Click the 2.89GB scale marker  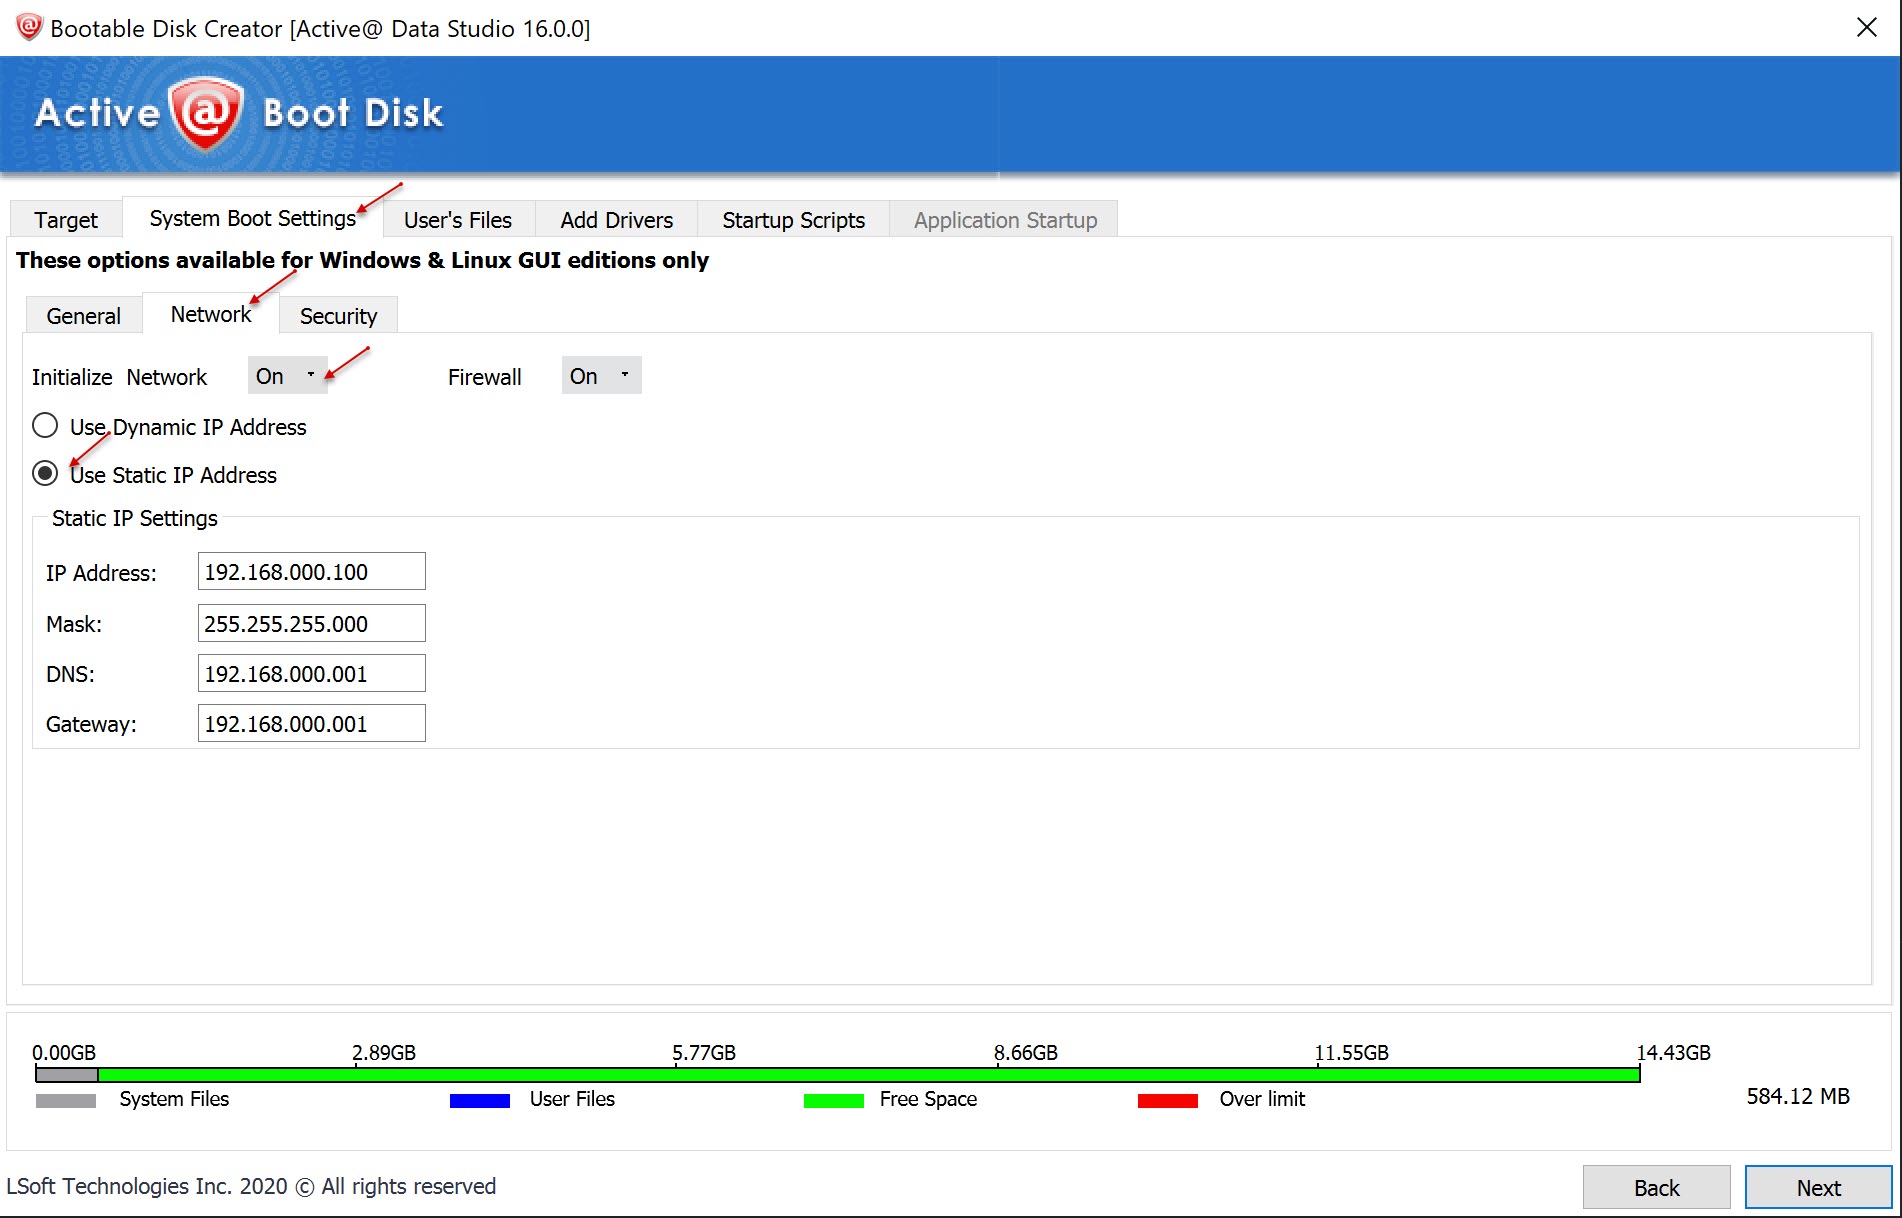pos(384,1052)
